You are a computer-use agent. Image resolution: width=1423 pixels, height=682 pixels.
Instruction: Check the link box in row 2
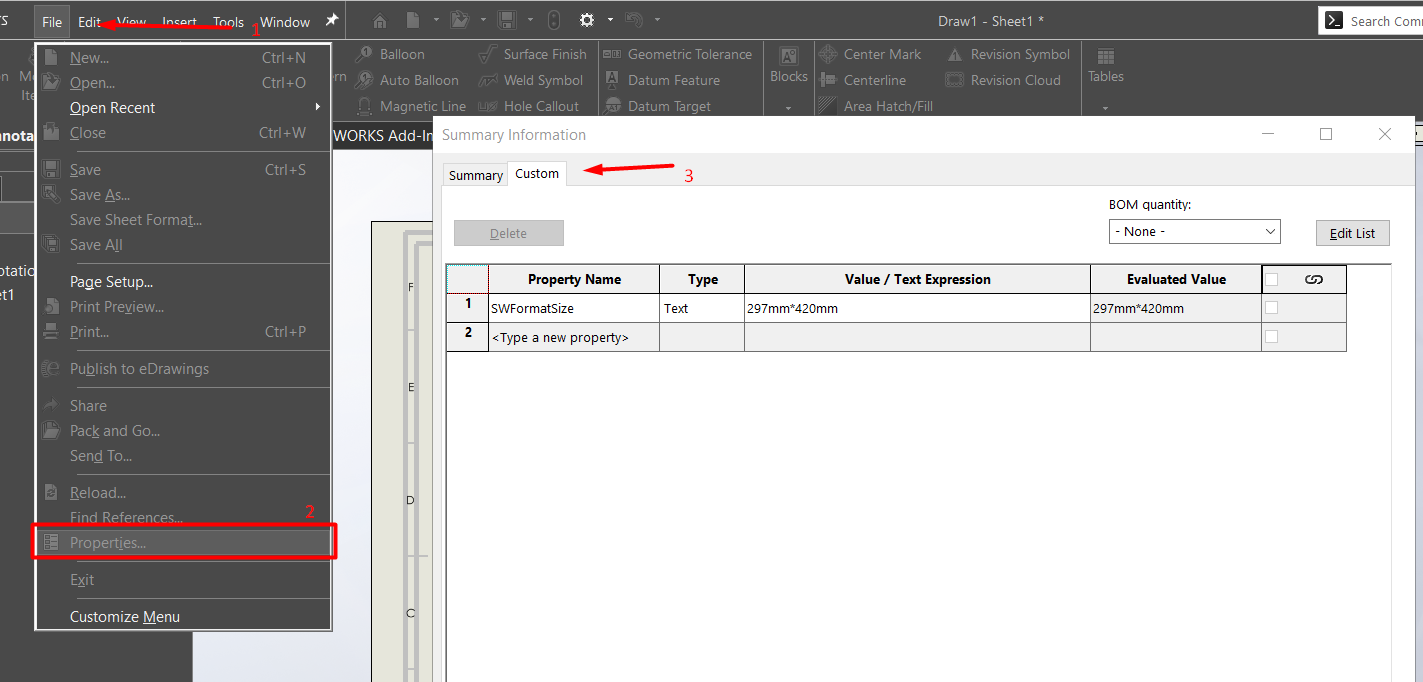(1272, 337)
